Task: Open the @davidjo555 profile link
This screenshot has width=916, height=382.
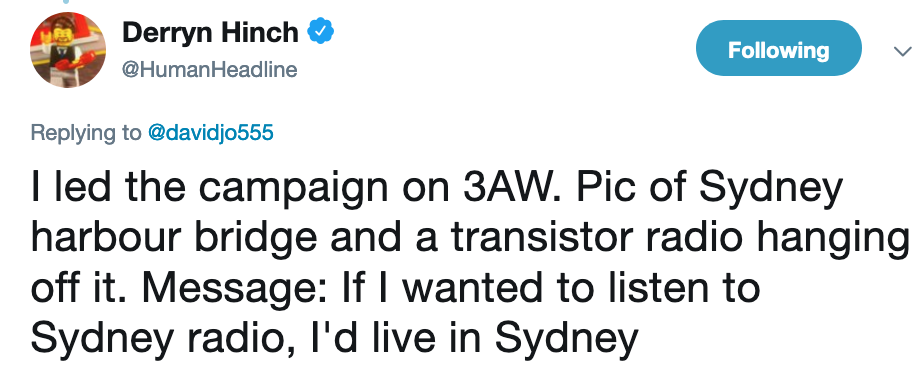Action: 210,133
